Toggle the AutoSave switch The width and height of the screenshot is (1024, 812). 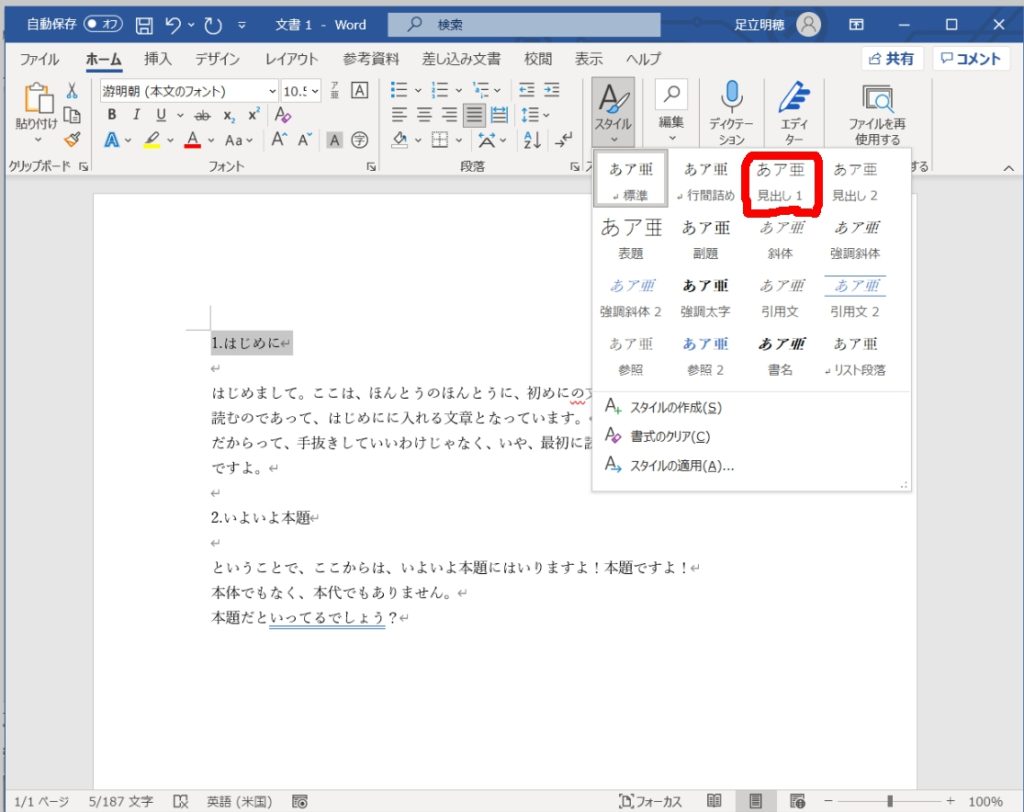103,24
